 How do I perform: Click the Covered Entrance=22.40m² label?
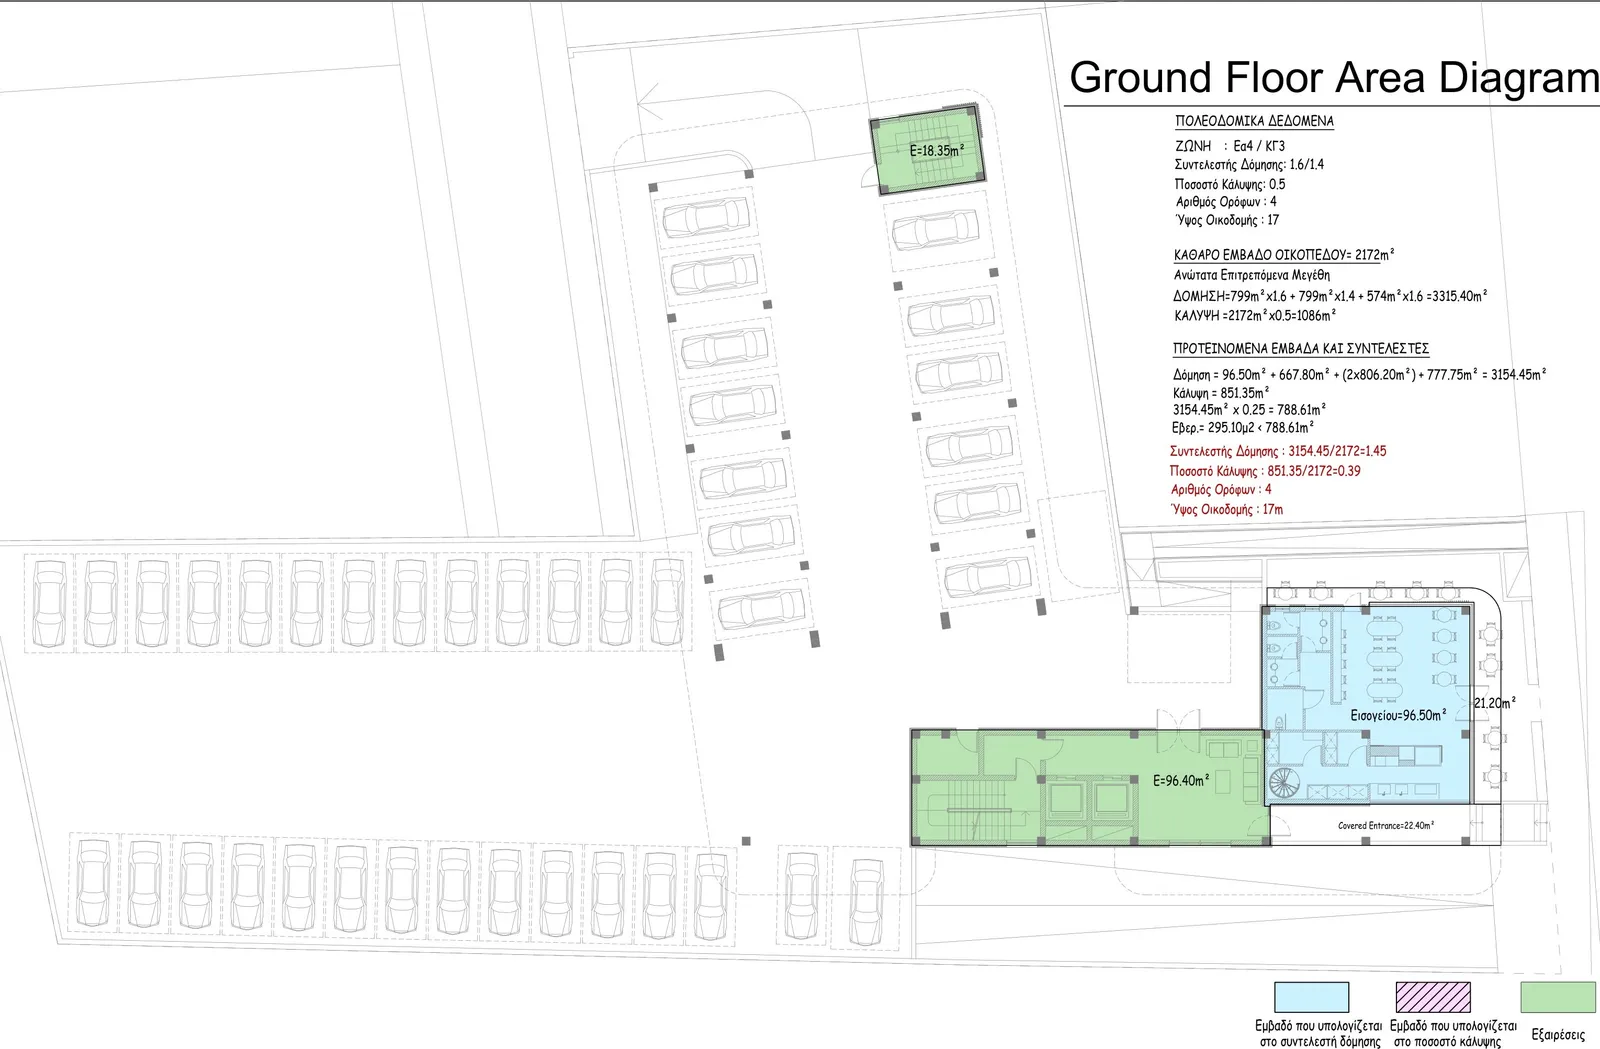1386,825
